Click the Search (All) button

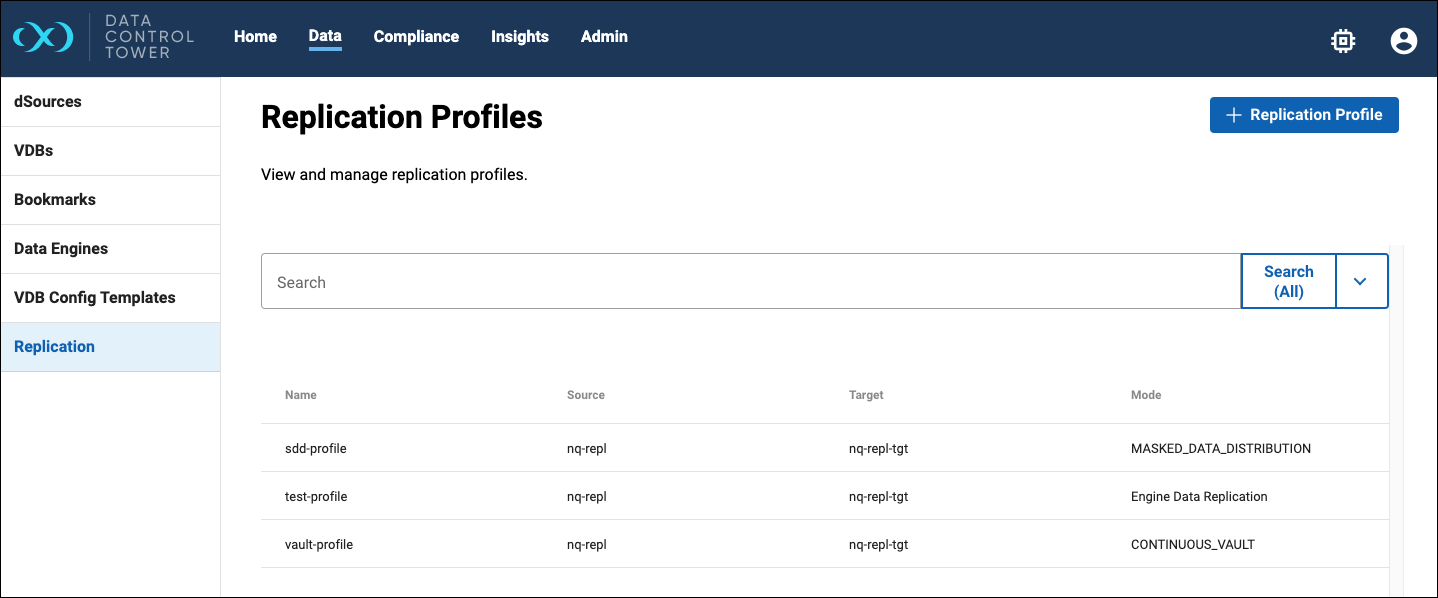coord(1288,281)
